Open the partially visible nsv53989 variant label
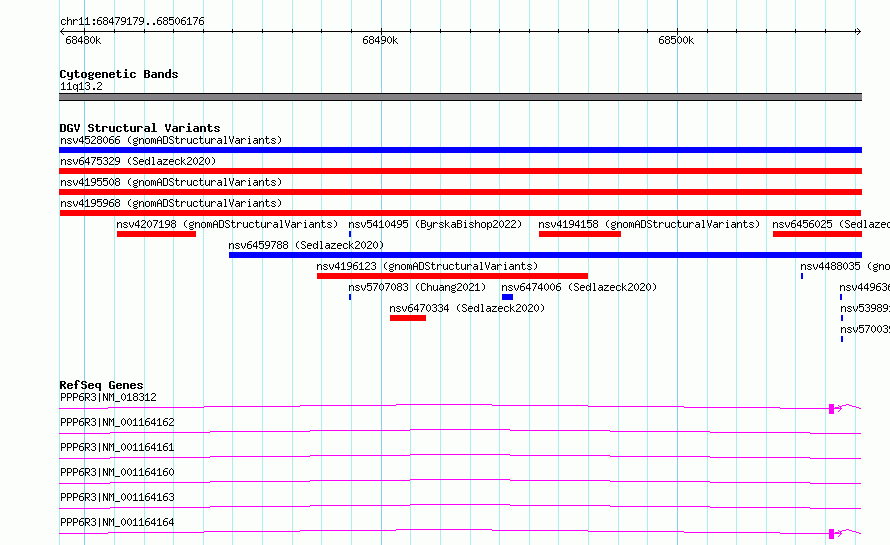The image size is (890, 545). click(x=864, y=308)
